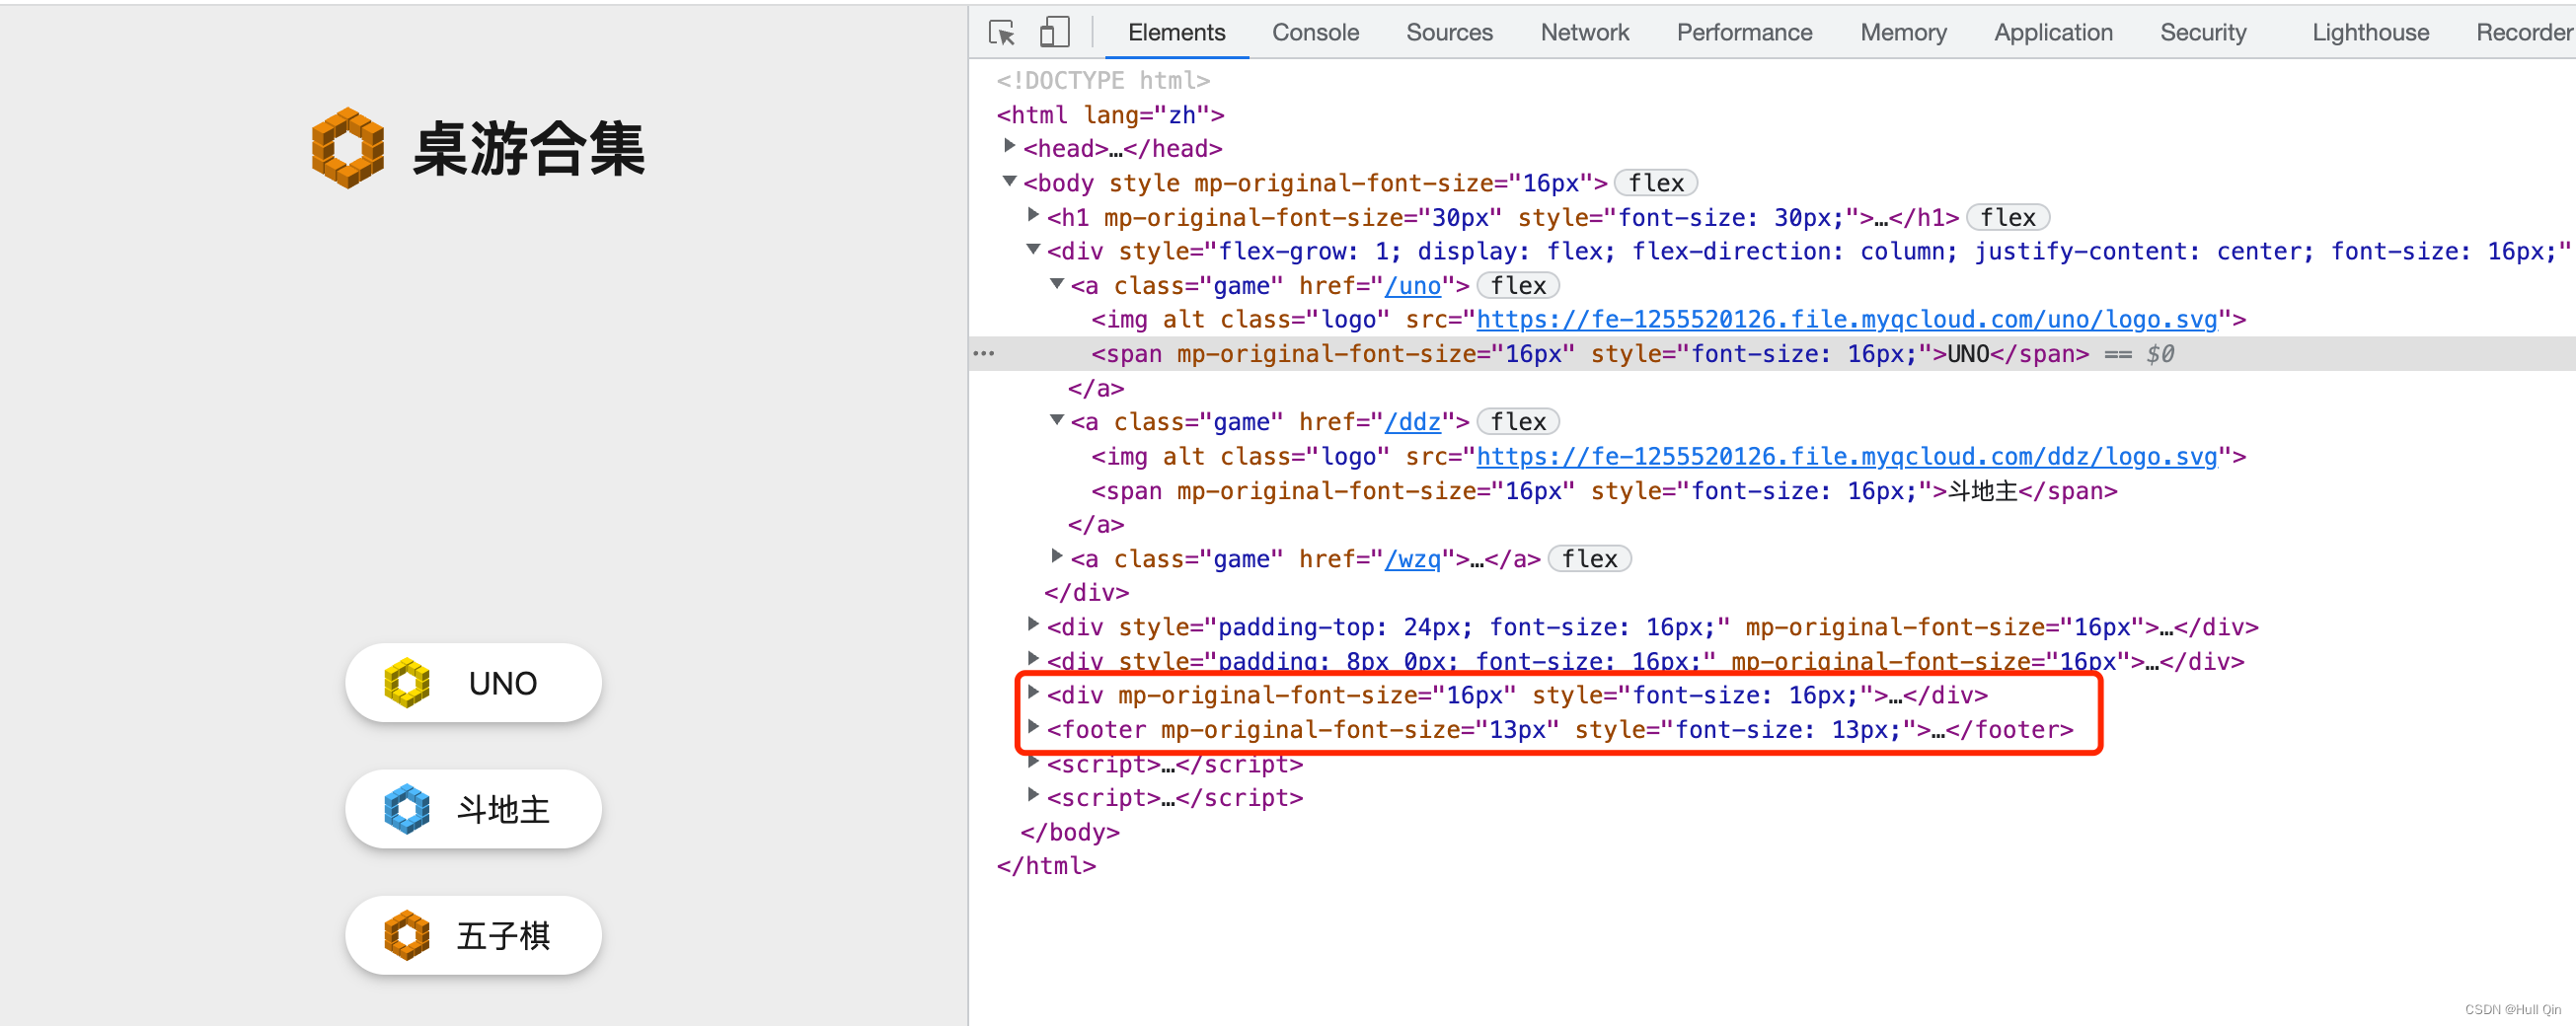The width and height of the screenshot is (2576, 1026).
Task: Open the Elements tab
Action: pyautogui.click(x=1176, y=33)
